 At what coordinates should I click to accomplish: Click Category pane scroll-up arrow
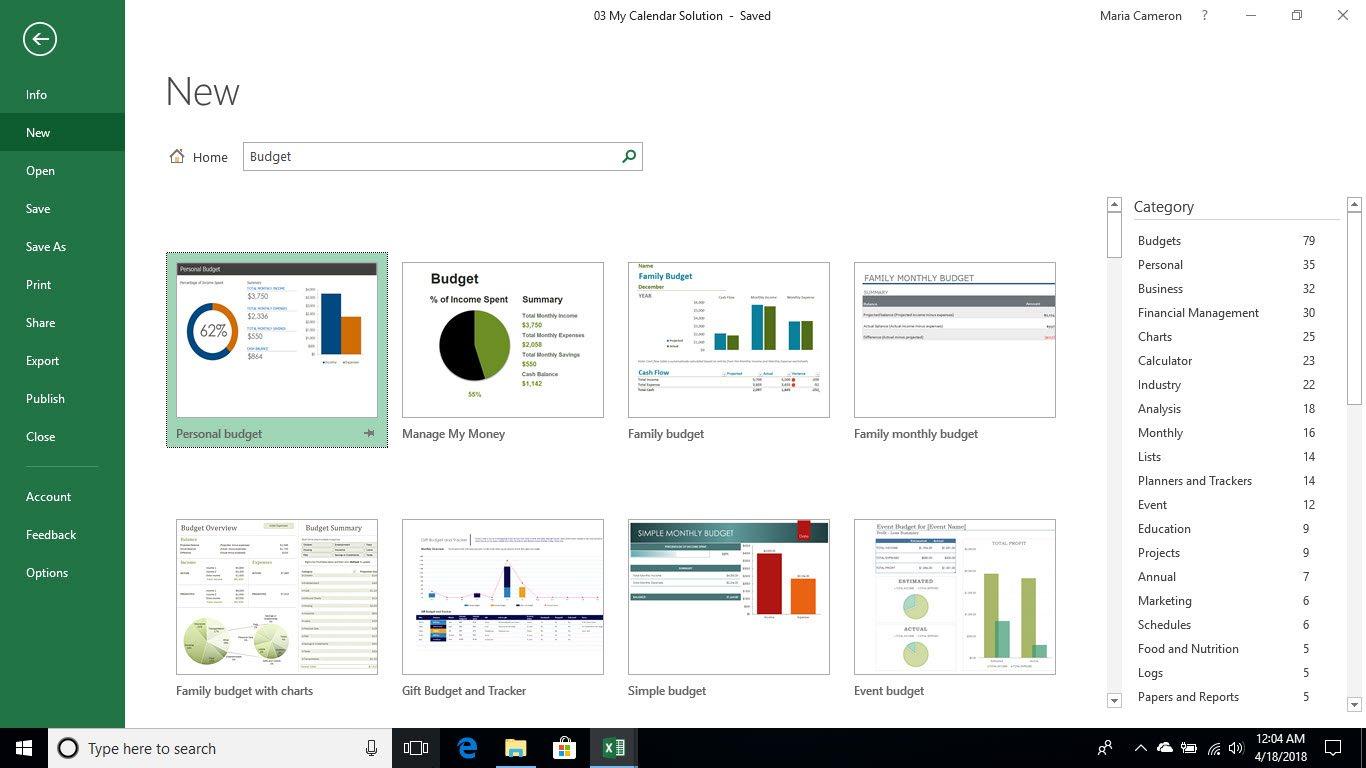(1354, 204)
